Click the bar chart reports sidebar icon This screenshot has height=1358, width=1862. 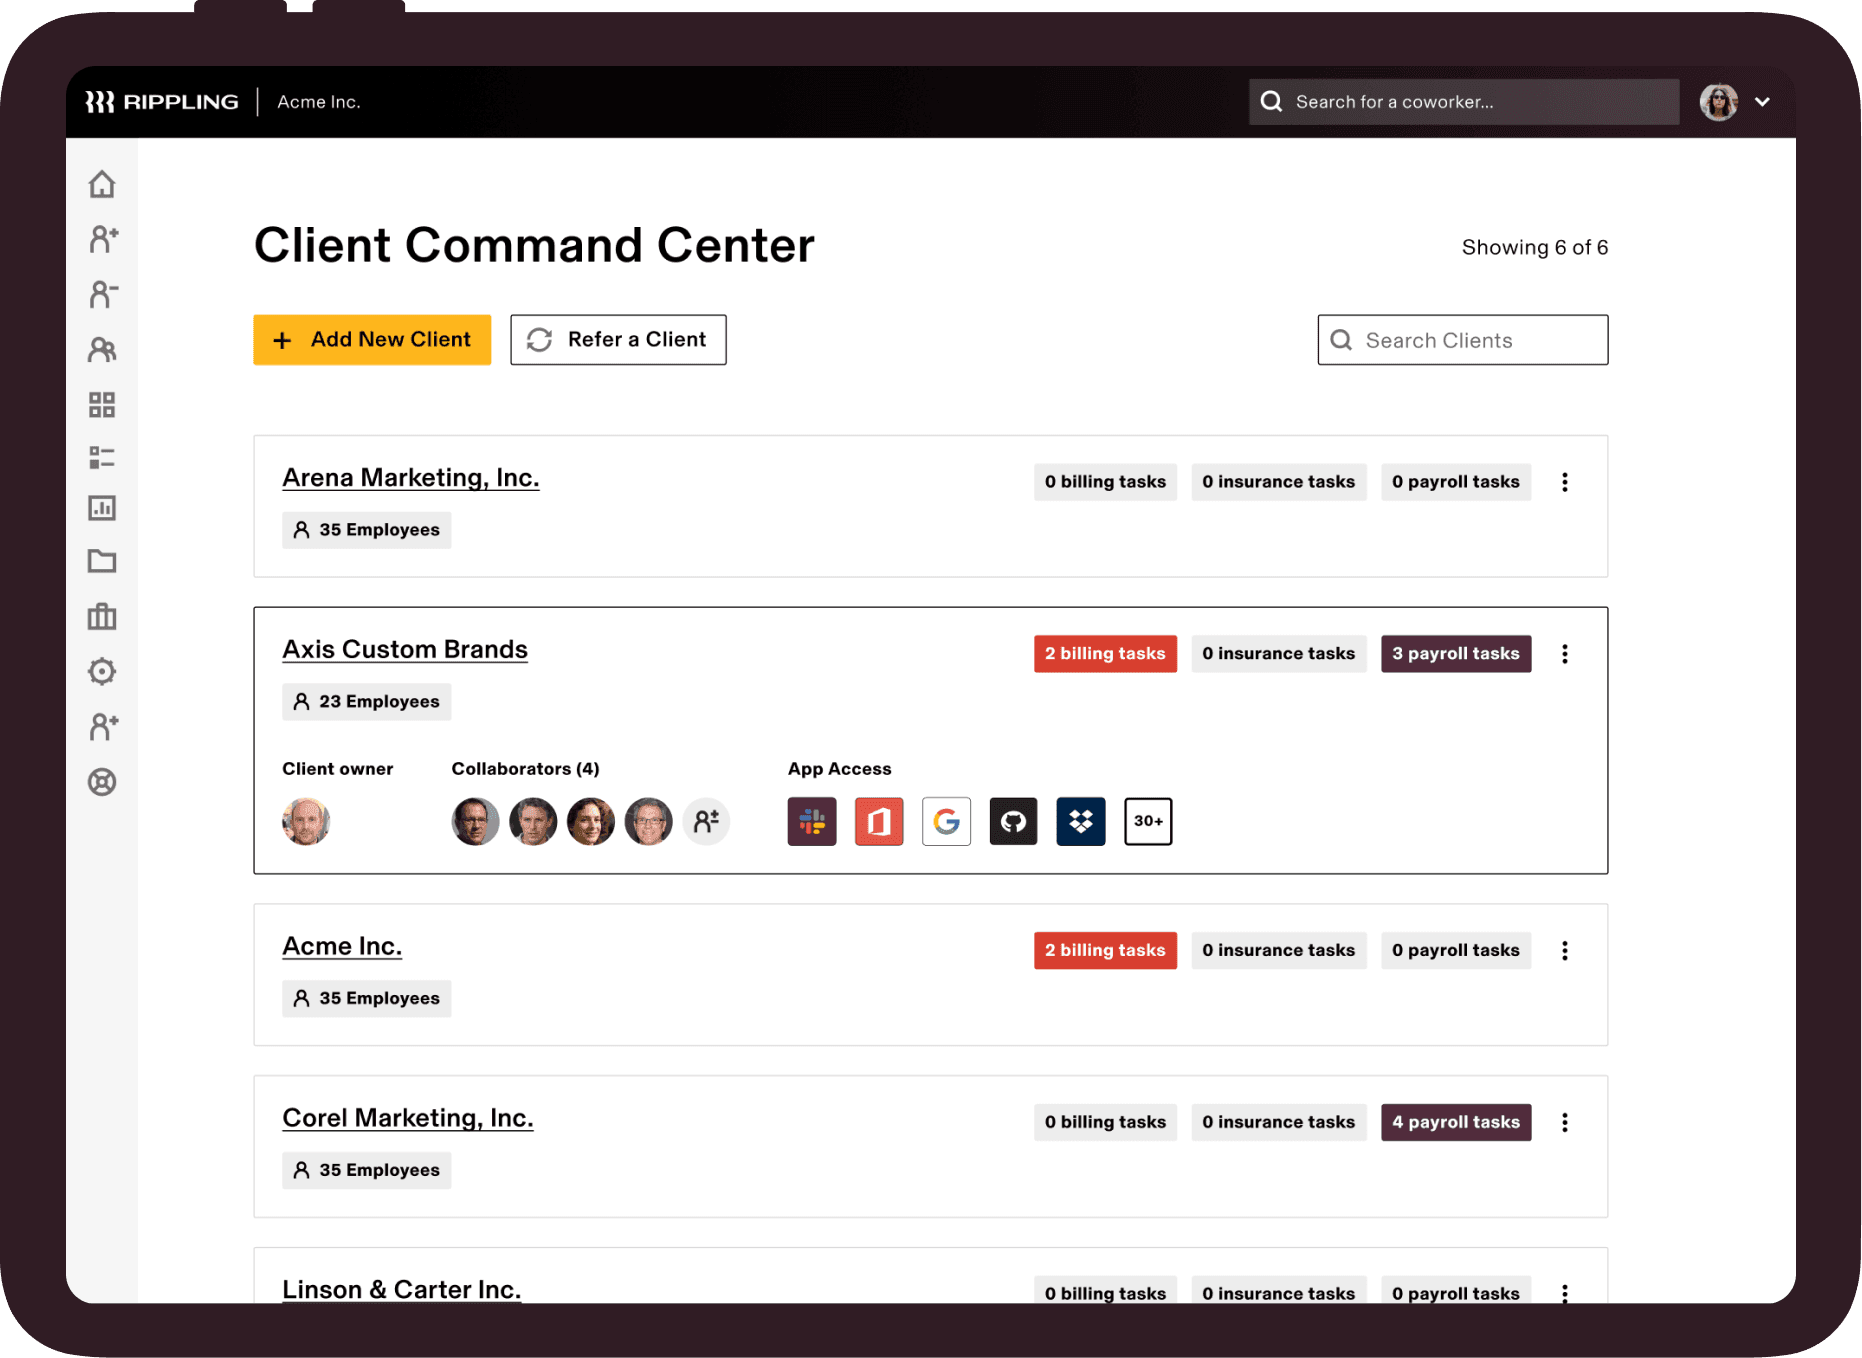[102, 508]
